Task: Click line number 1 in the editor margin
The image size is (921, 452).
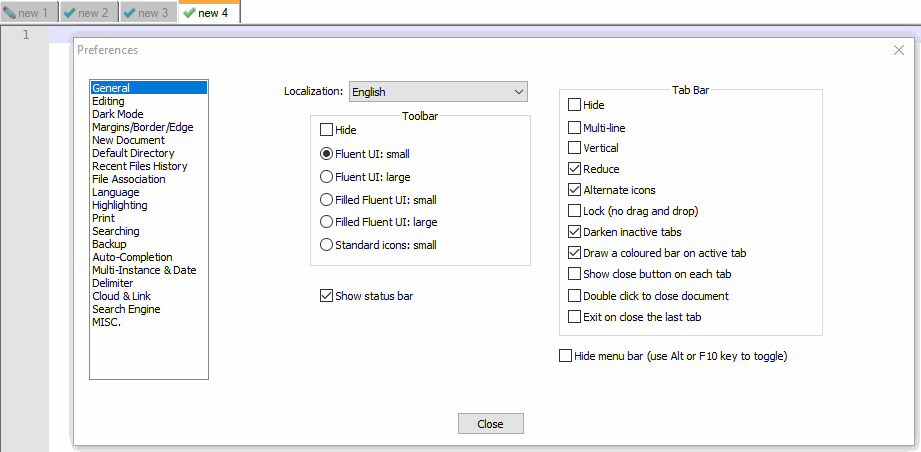Action: (25, 35)
